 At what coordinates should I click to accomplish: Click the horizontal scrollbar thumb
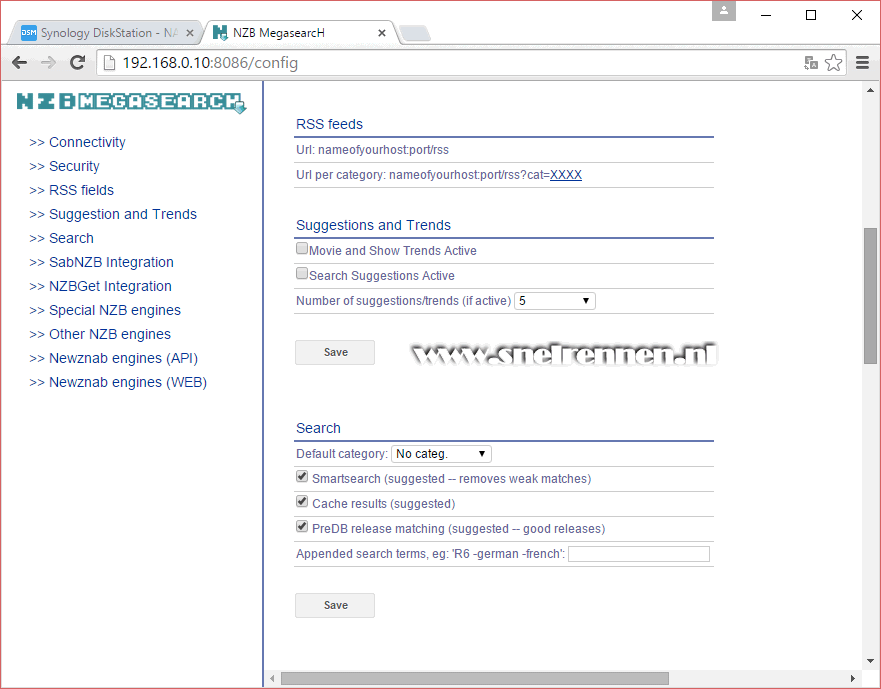475,678
